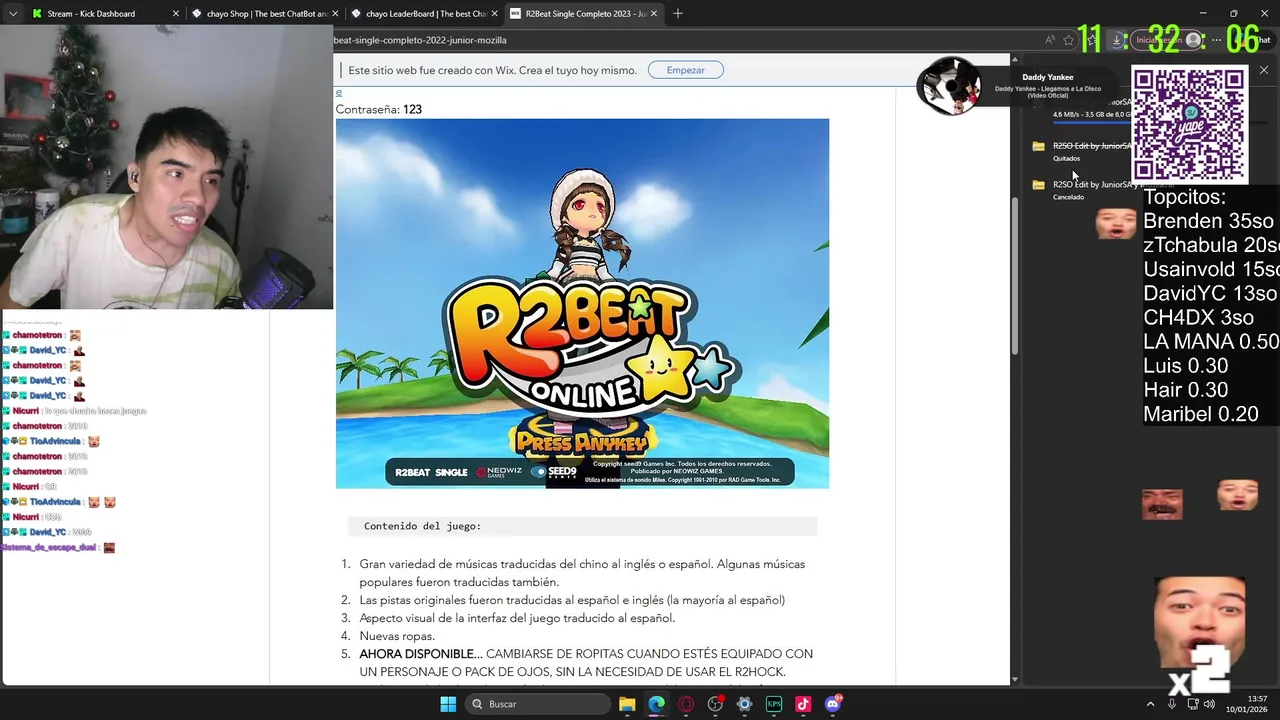Click the read aloud icon
The height and width of the screenshot is (720, 1280).
[1049, 40]
